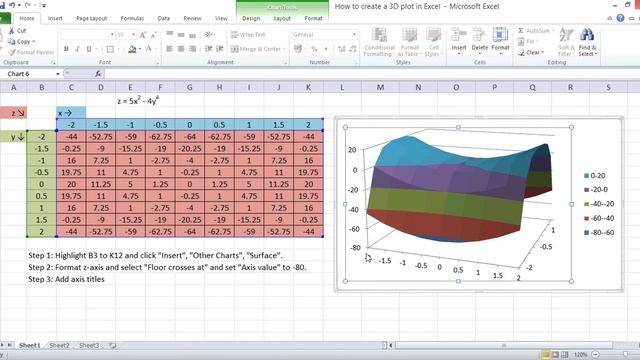Open the font name dropdown
Viewport: 640px width, 360px height.
point(112,35)
